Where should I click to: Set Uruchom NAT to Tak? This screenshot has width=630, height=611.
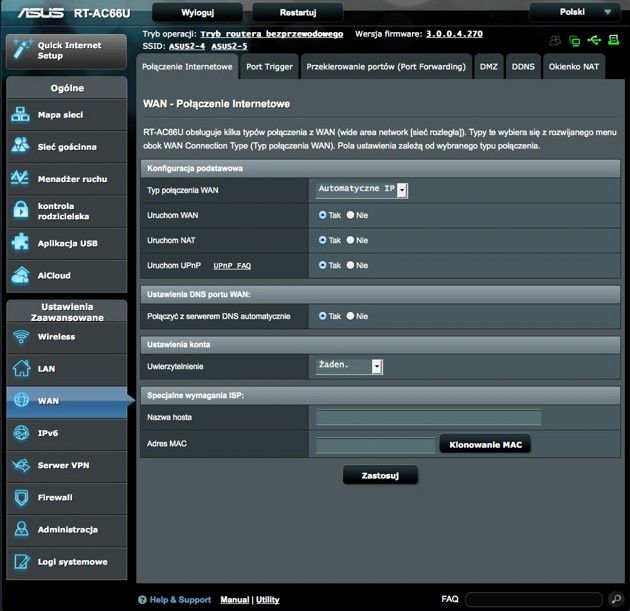click(x=322, y=240)
